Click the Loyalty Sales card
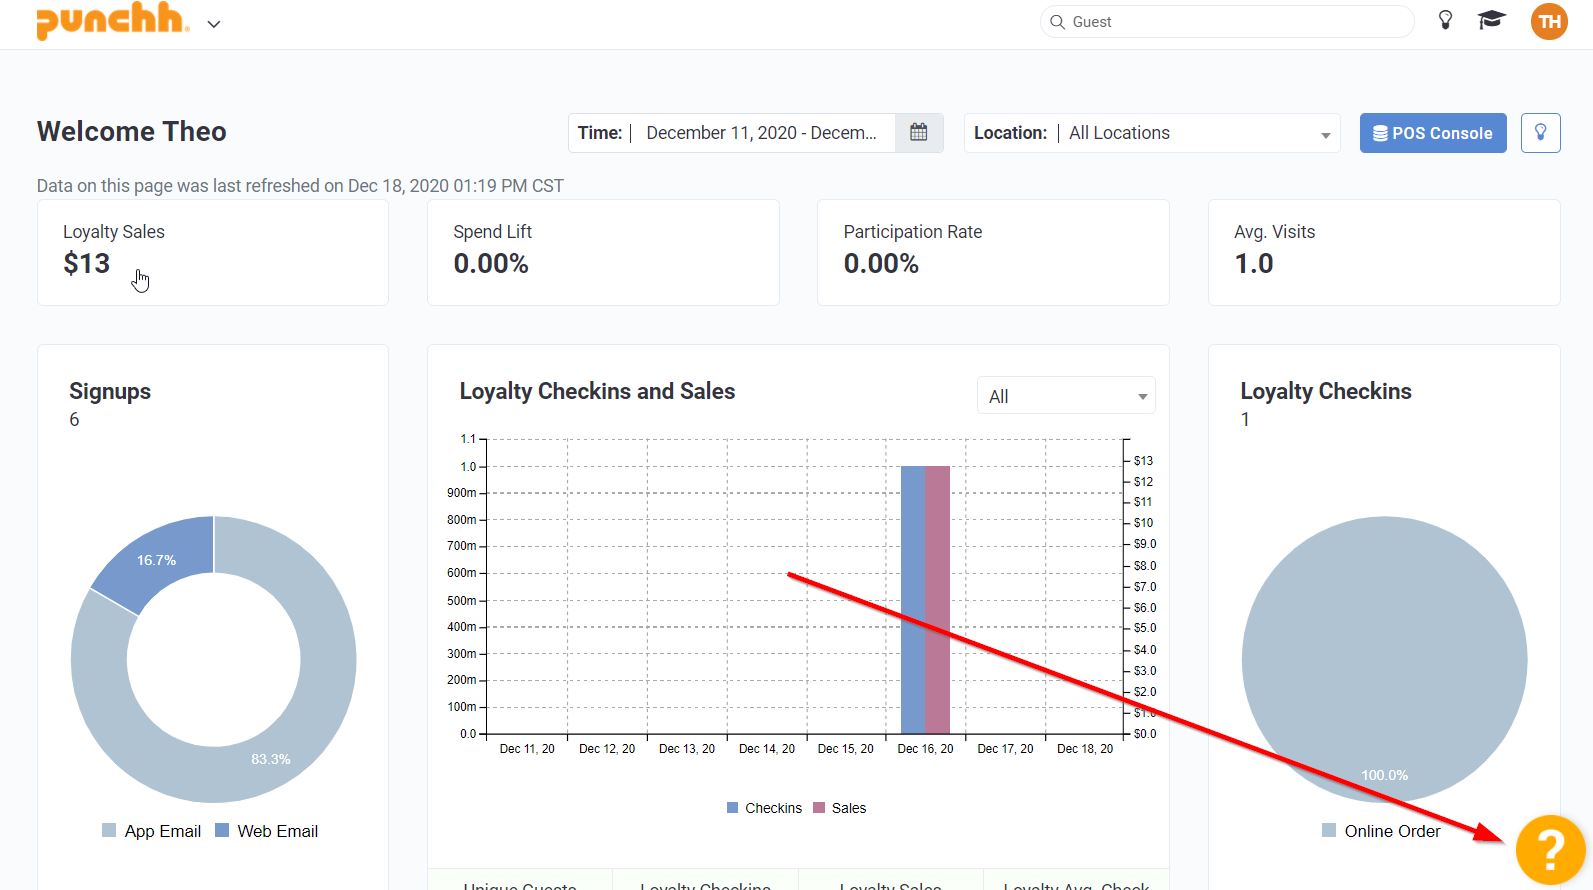This screenshot has width=1593, height=890. [213, 252]
